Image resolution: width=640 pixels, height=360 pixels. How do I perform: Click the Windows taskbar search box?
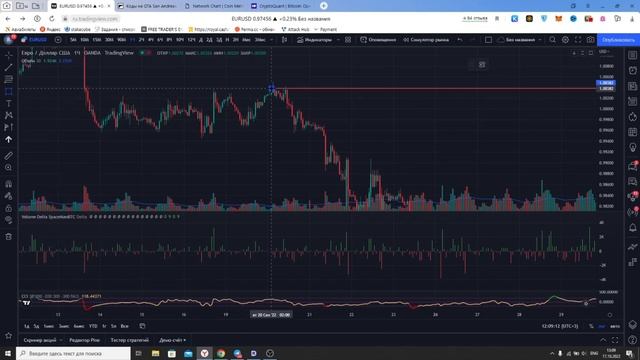(x=73, y=353)
